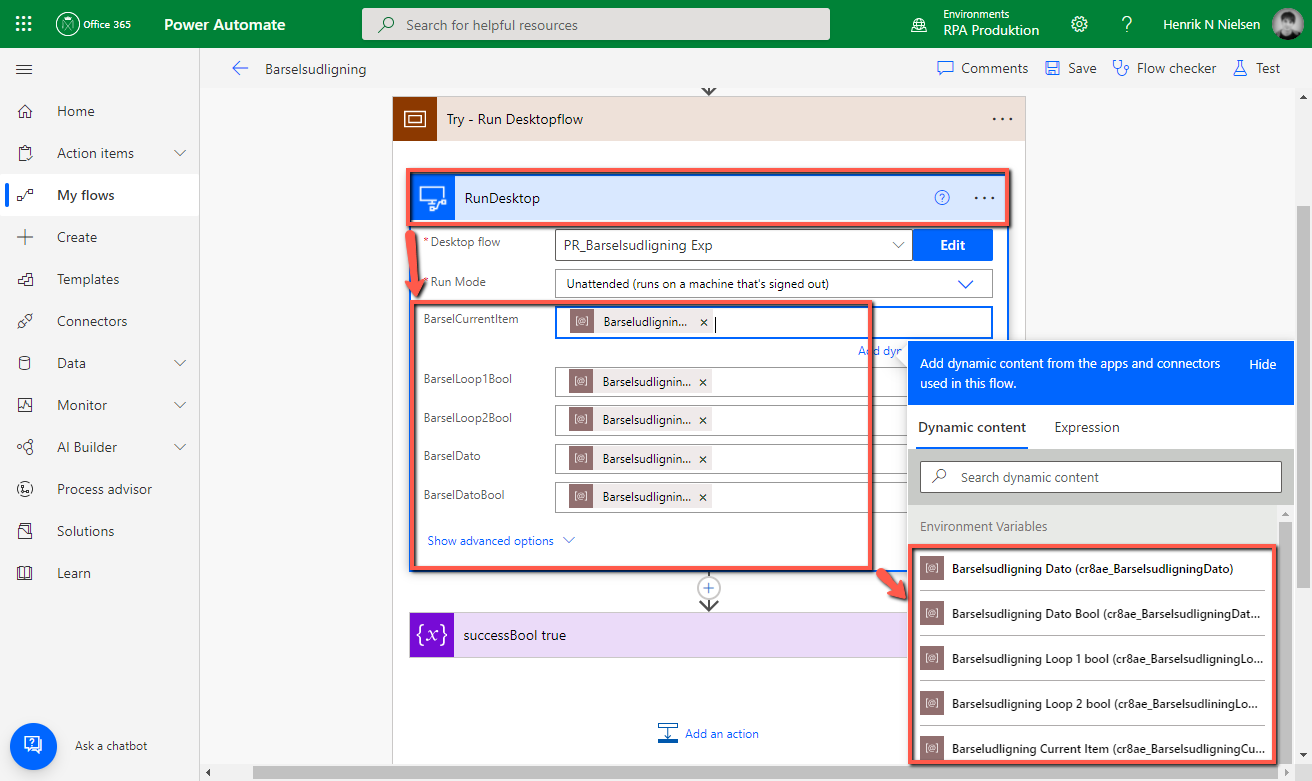Click the successBool true variable icon
Image resolution: width=1312 pixels, height=781 pixels.
[x=432, y=635]
